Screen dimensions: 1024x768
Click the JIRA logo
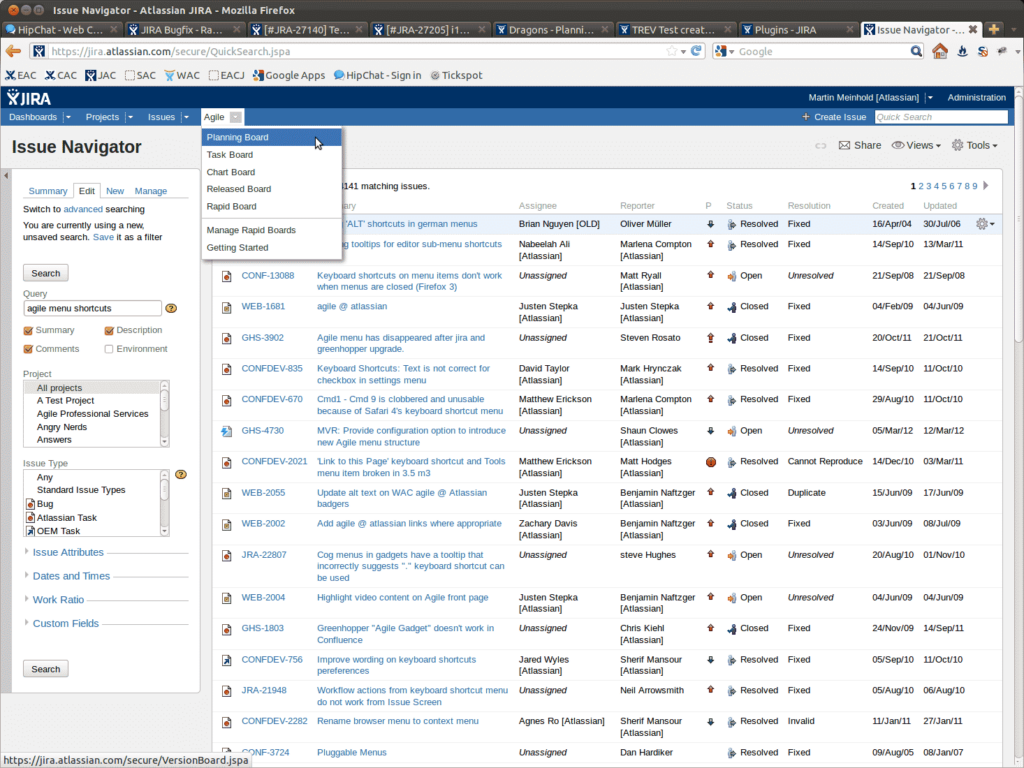[29, 98]
